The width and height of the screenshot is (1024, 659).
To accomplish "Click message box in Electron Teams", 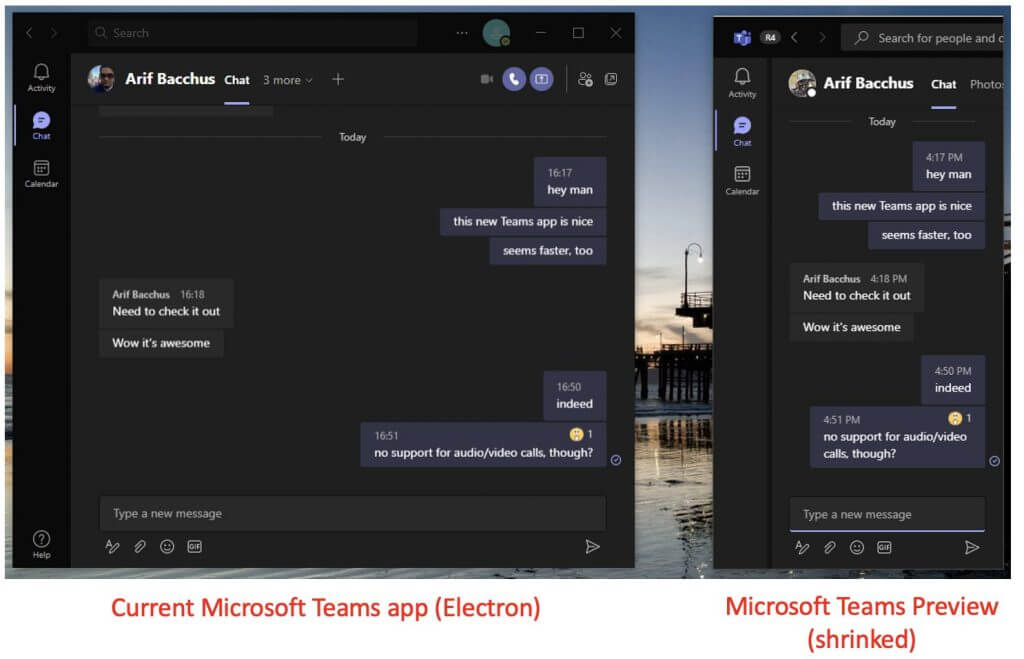I will [x=353, y=513].
